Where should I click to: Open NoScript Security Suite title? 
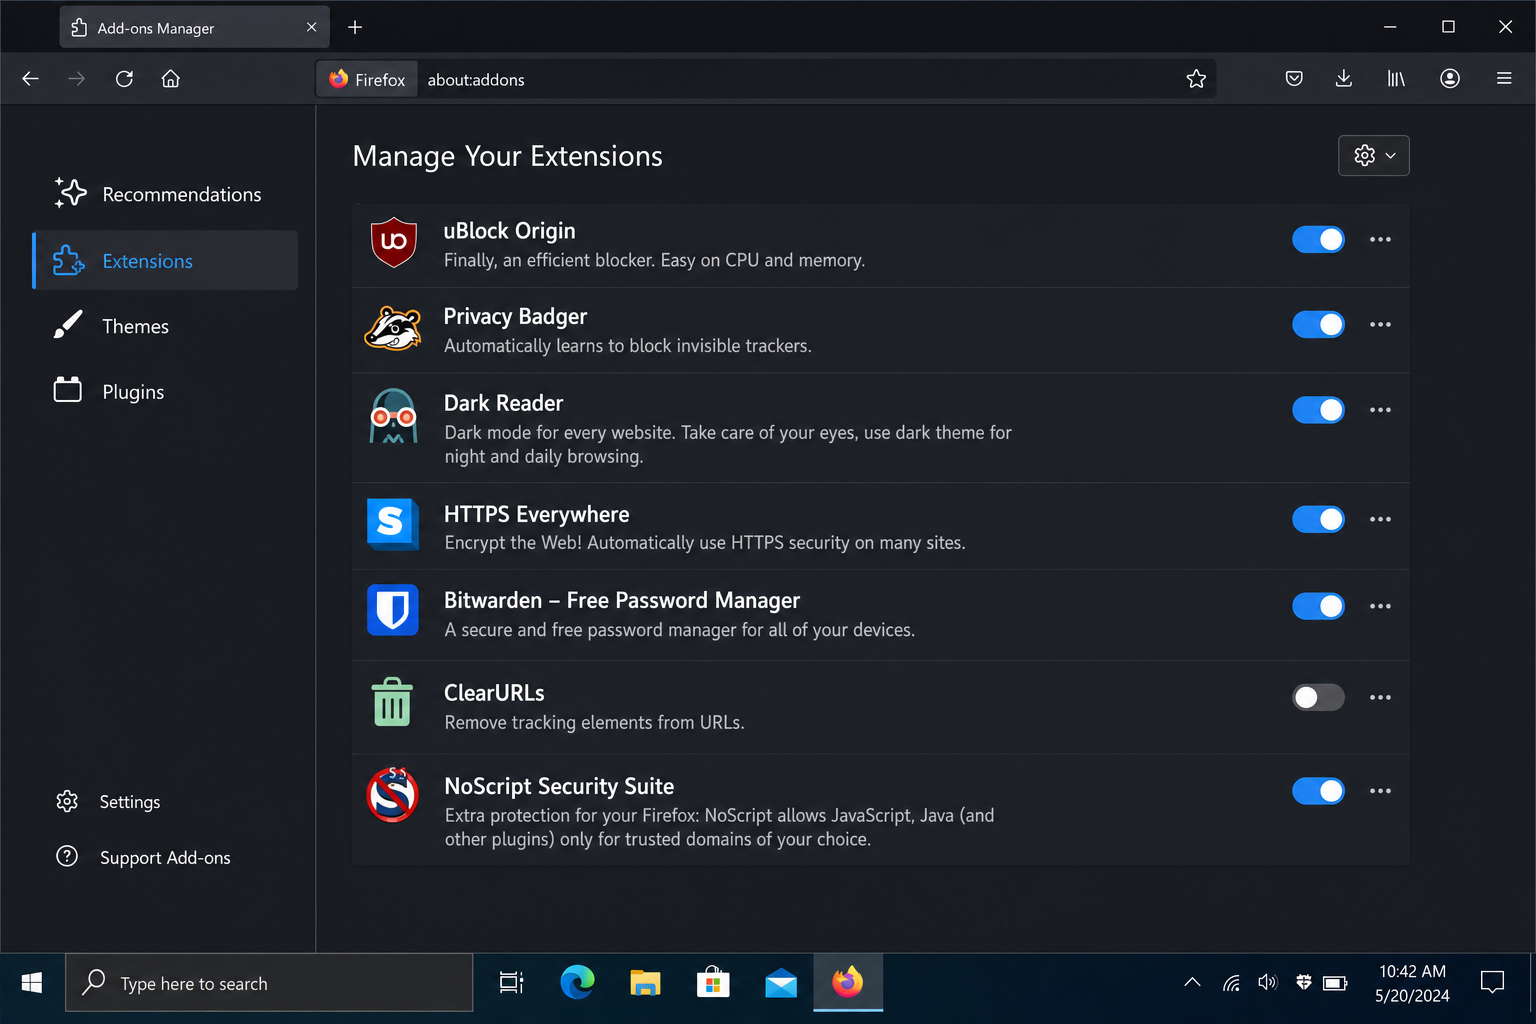tap(559, 786)
